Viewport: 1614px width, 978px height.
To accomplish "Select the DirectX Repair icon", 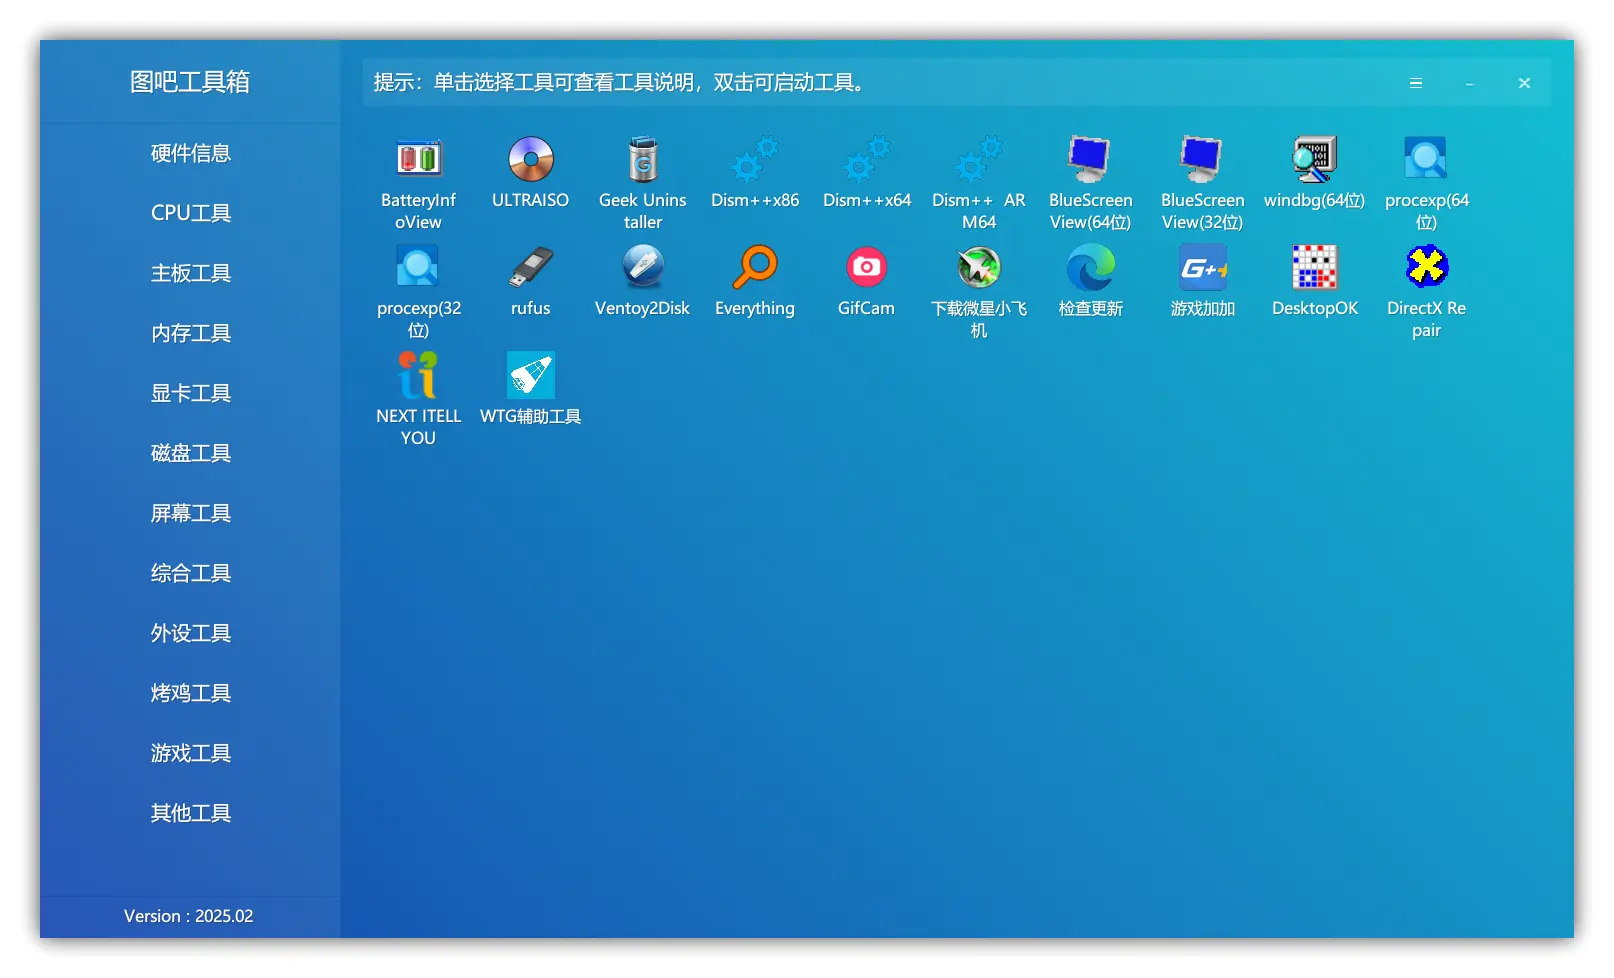I will pyautogui.click(x=1427, y=267).
